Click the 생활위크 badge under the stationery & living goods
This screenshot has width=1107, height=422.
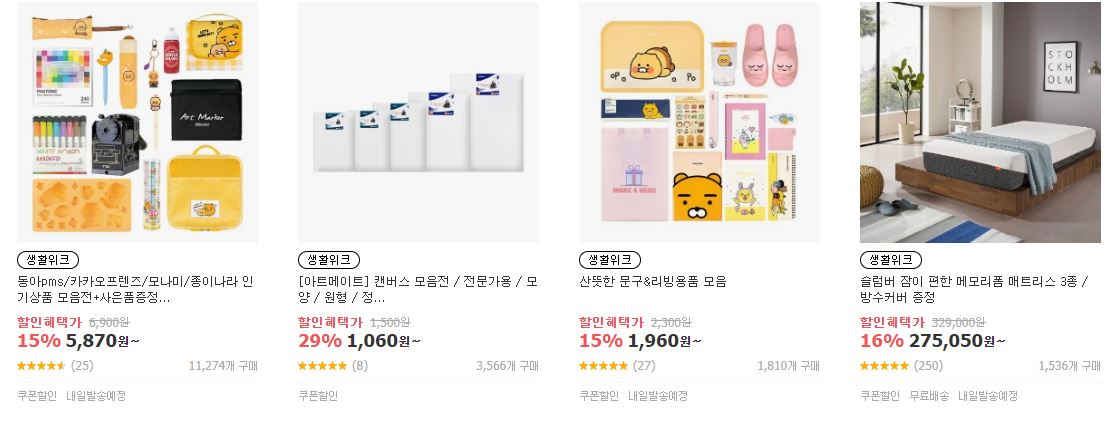click(610, 260)
